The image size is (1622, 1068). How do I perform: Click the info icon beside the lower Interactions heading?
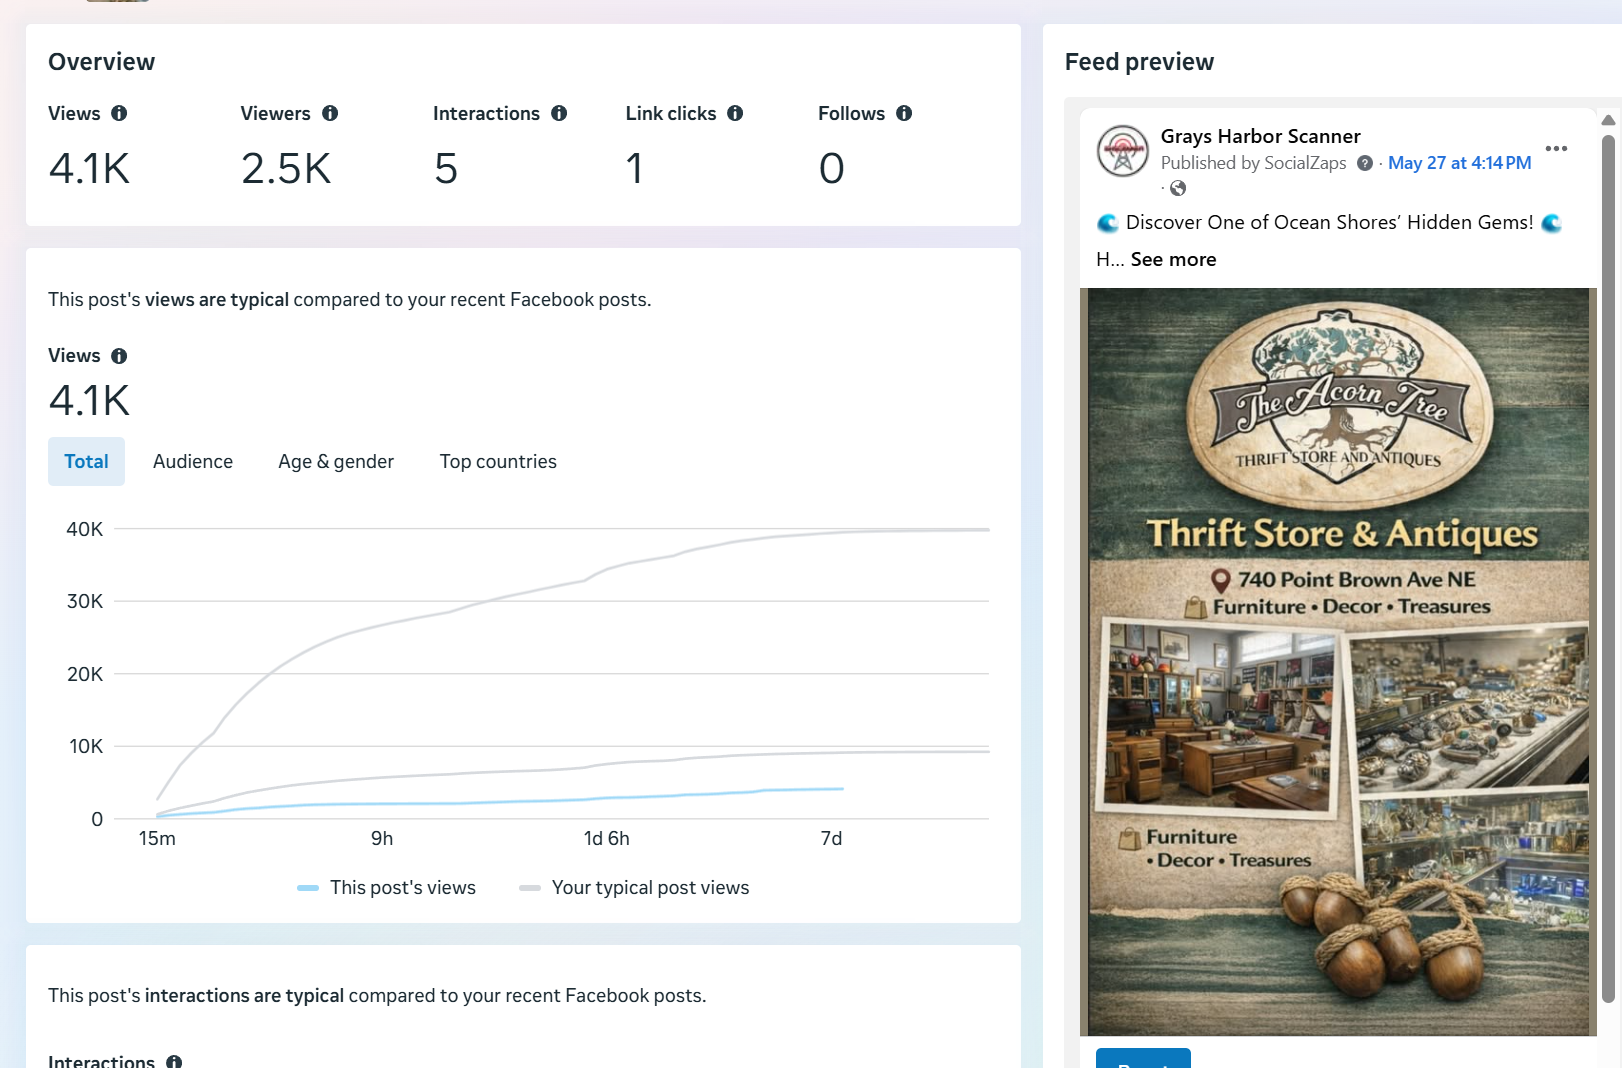click(x=174, y=1062)
